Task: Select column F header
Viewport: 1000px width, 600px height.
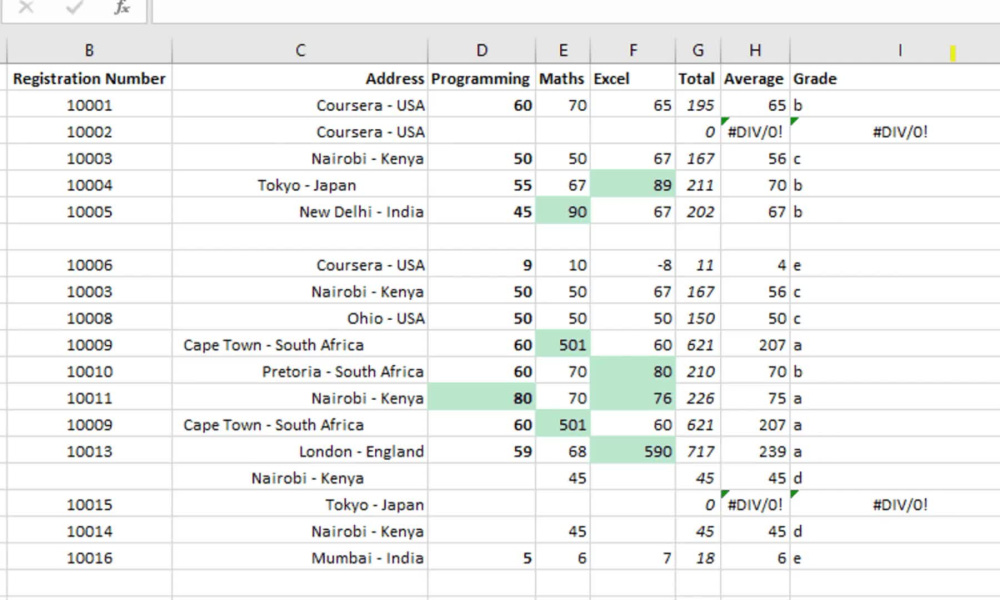Action: pyautogui.click(x=633, y=50)
